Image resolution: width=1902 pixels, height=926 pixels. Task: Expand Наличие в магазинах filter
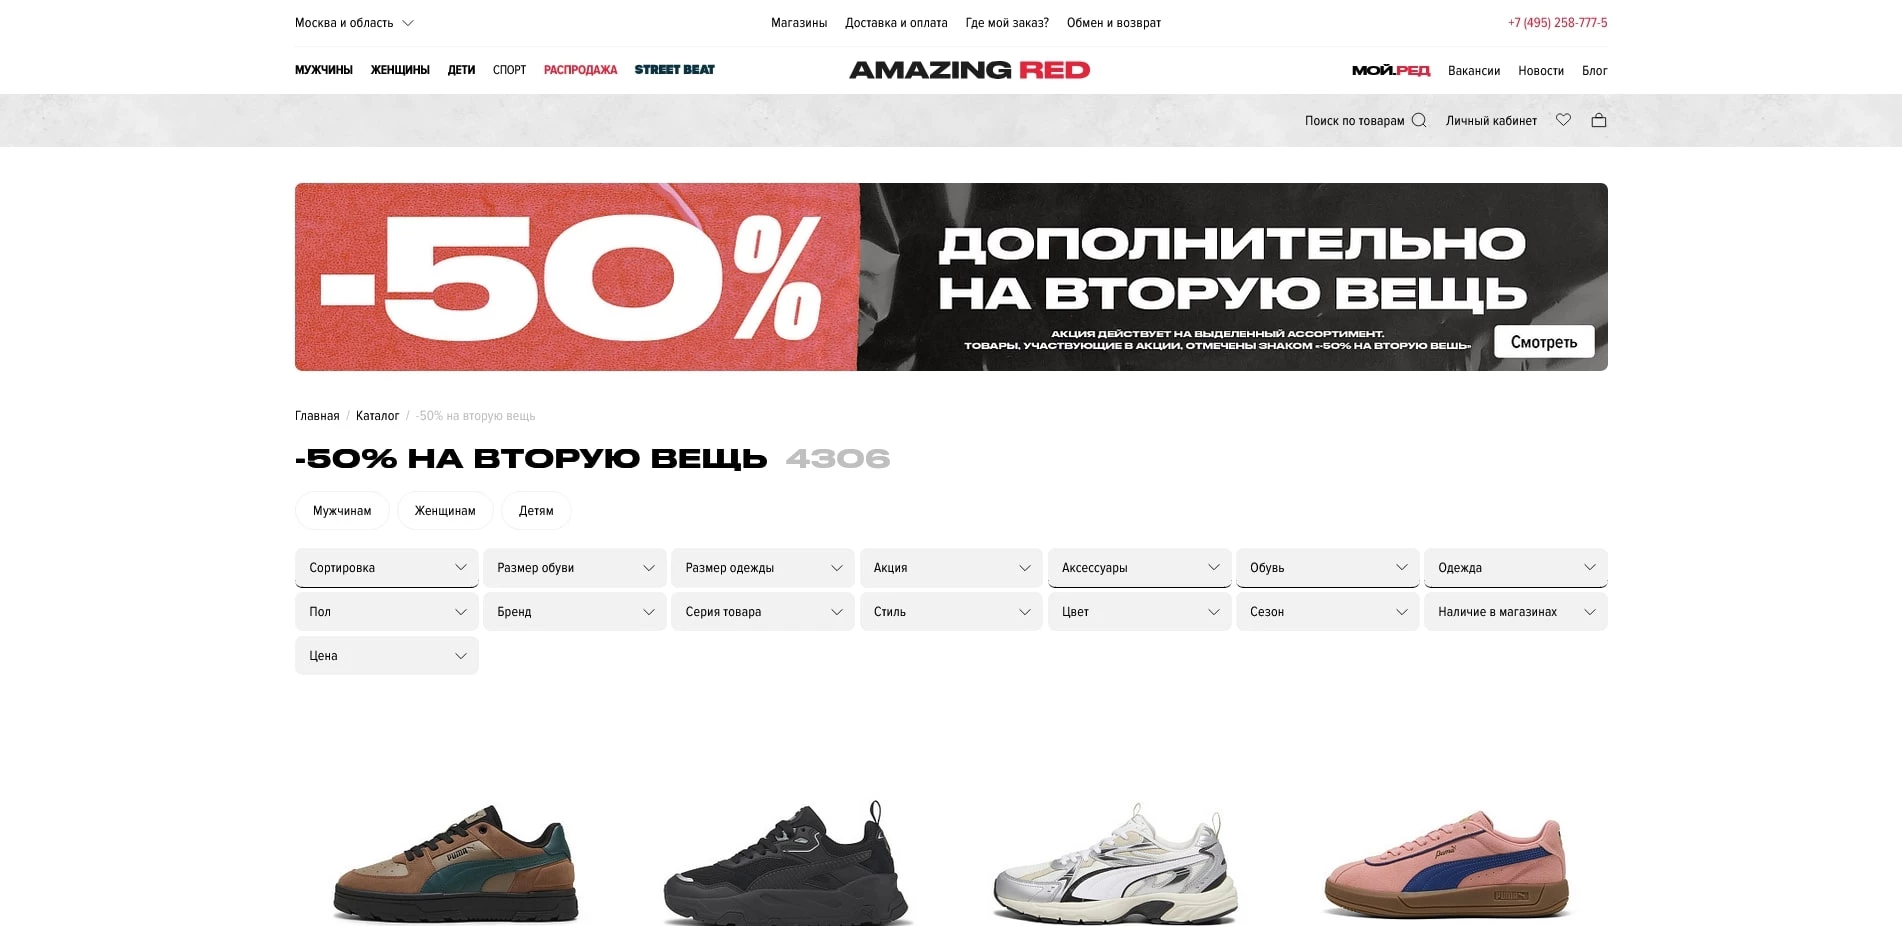coord(1515,612)
